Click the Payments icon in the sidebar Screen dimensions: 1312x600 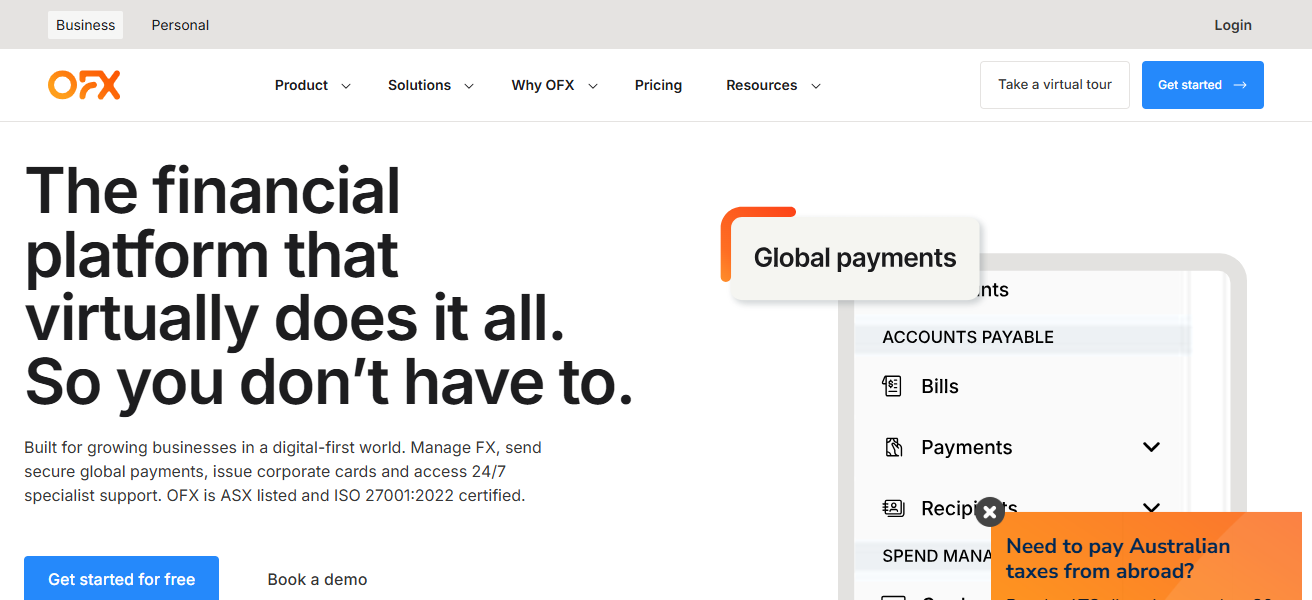click(893, 447)
